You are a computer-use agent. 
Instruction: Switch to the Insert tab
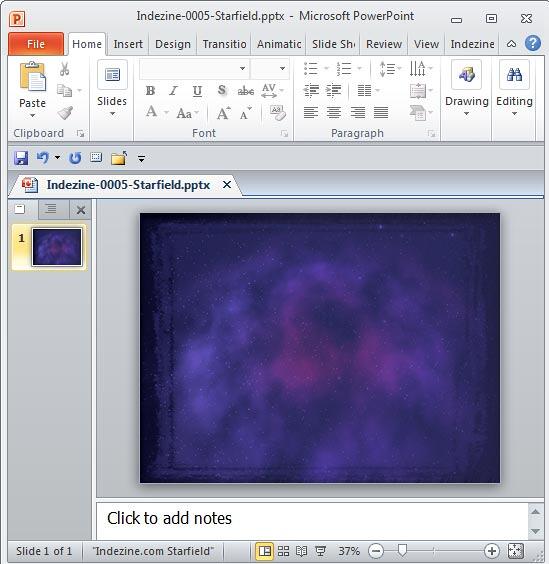(128, 44)
